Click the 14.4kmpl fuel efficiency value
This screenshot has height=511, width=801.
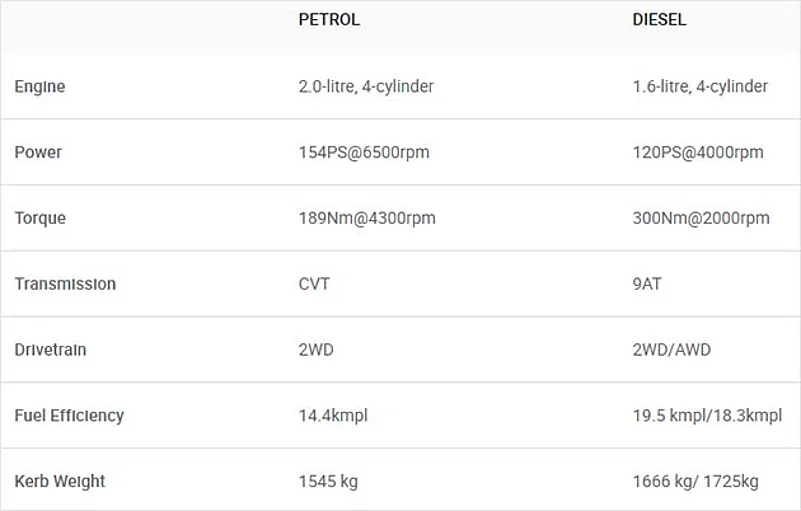click(x=333, y=416)
